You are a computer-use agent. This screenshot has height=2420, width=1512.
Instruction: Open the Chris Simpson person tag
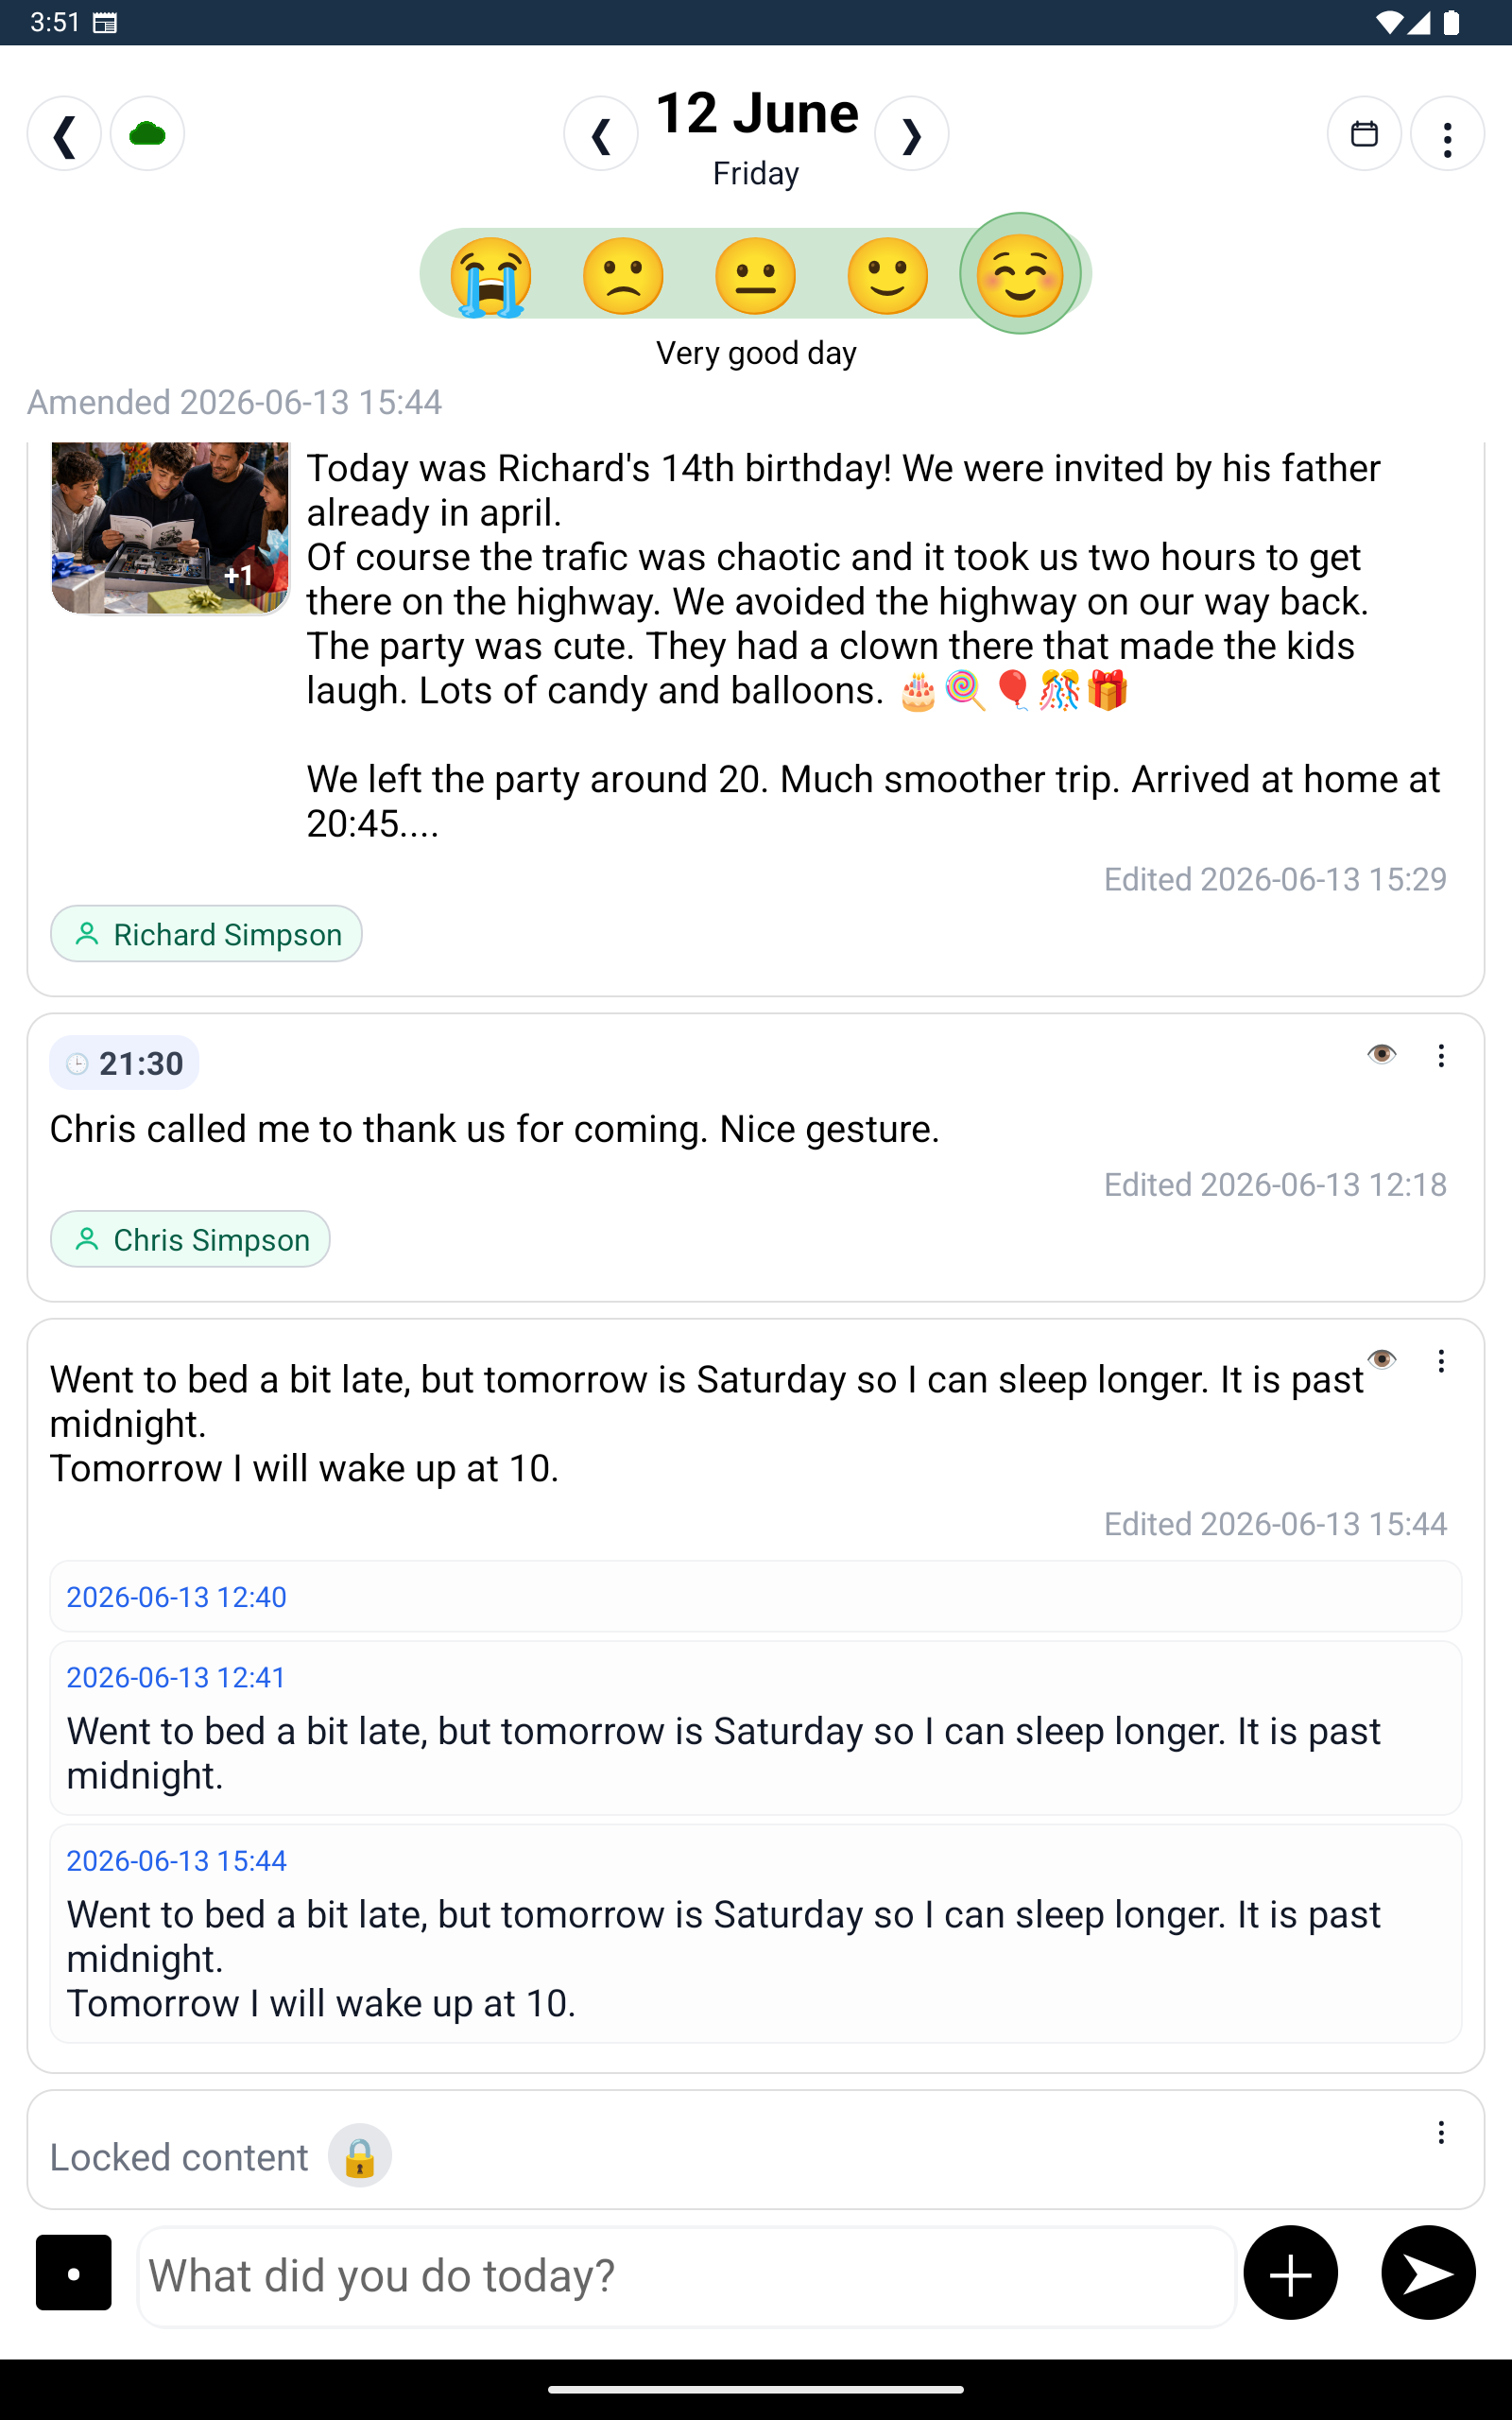pyautogui.click(x=190, y=1239)
